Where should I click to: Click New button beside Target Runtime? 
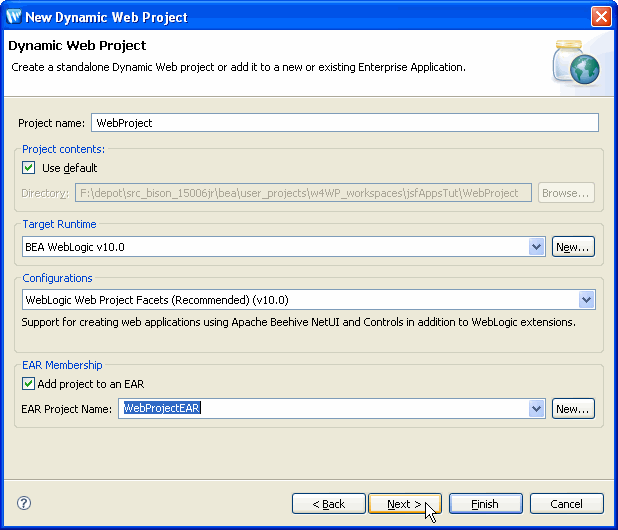point(573,247)
